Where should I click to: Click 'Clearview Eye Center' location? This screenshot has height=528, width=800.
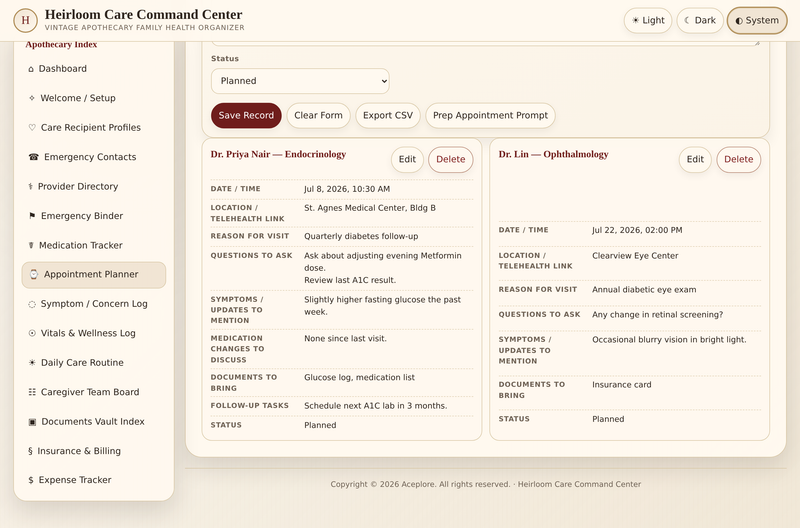pyautogui.click(x=635, y=256)
